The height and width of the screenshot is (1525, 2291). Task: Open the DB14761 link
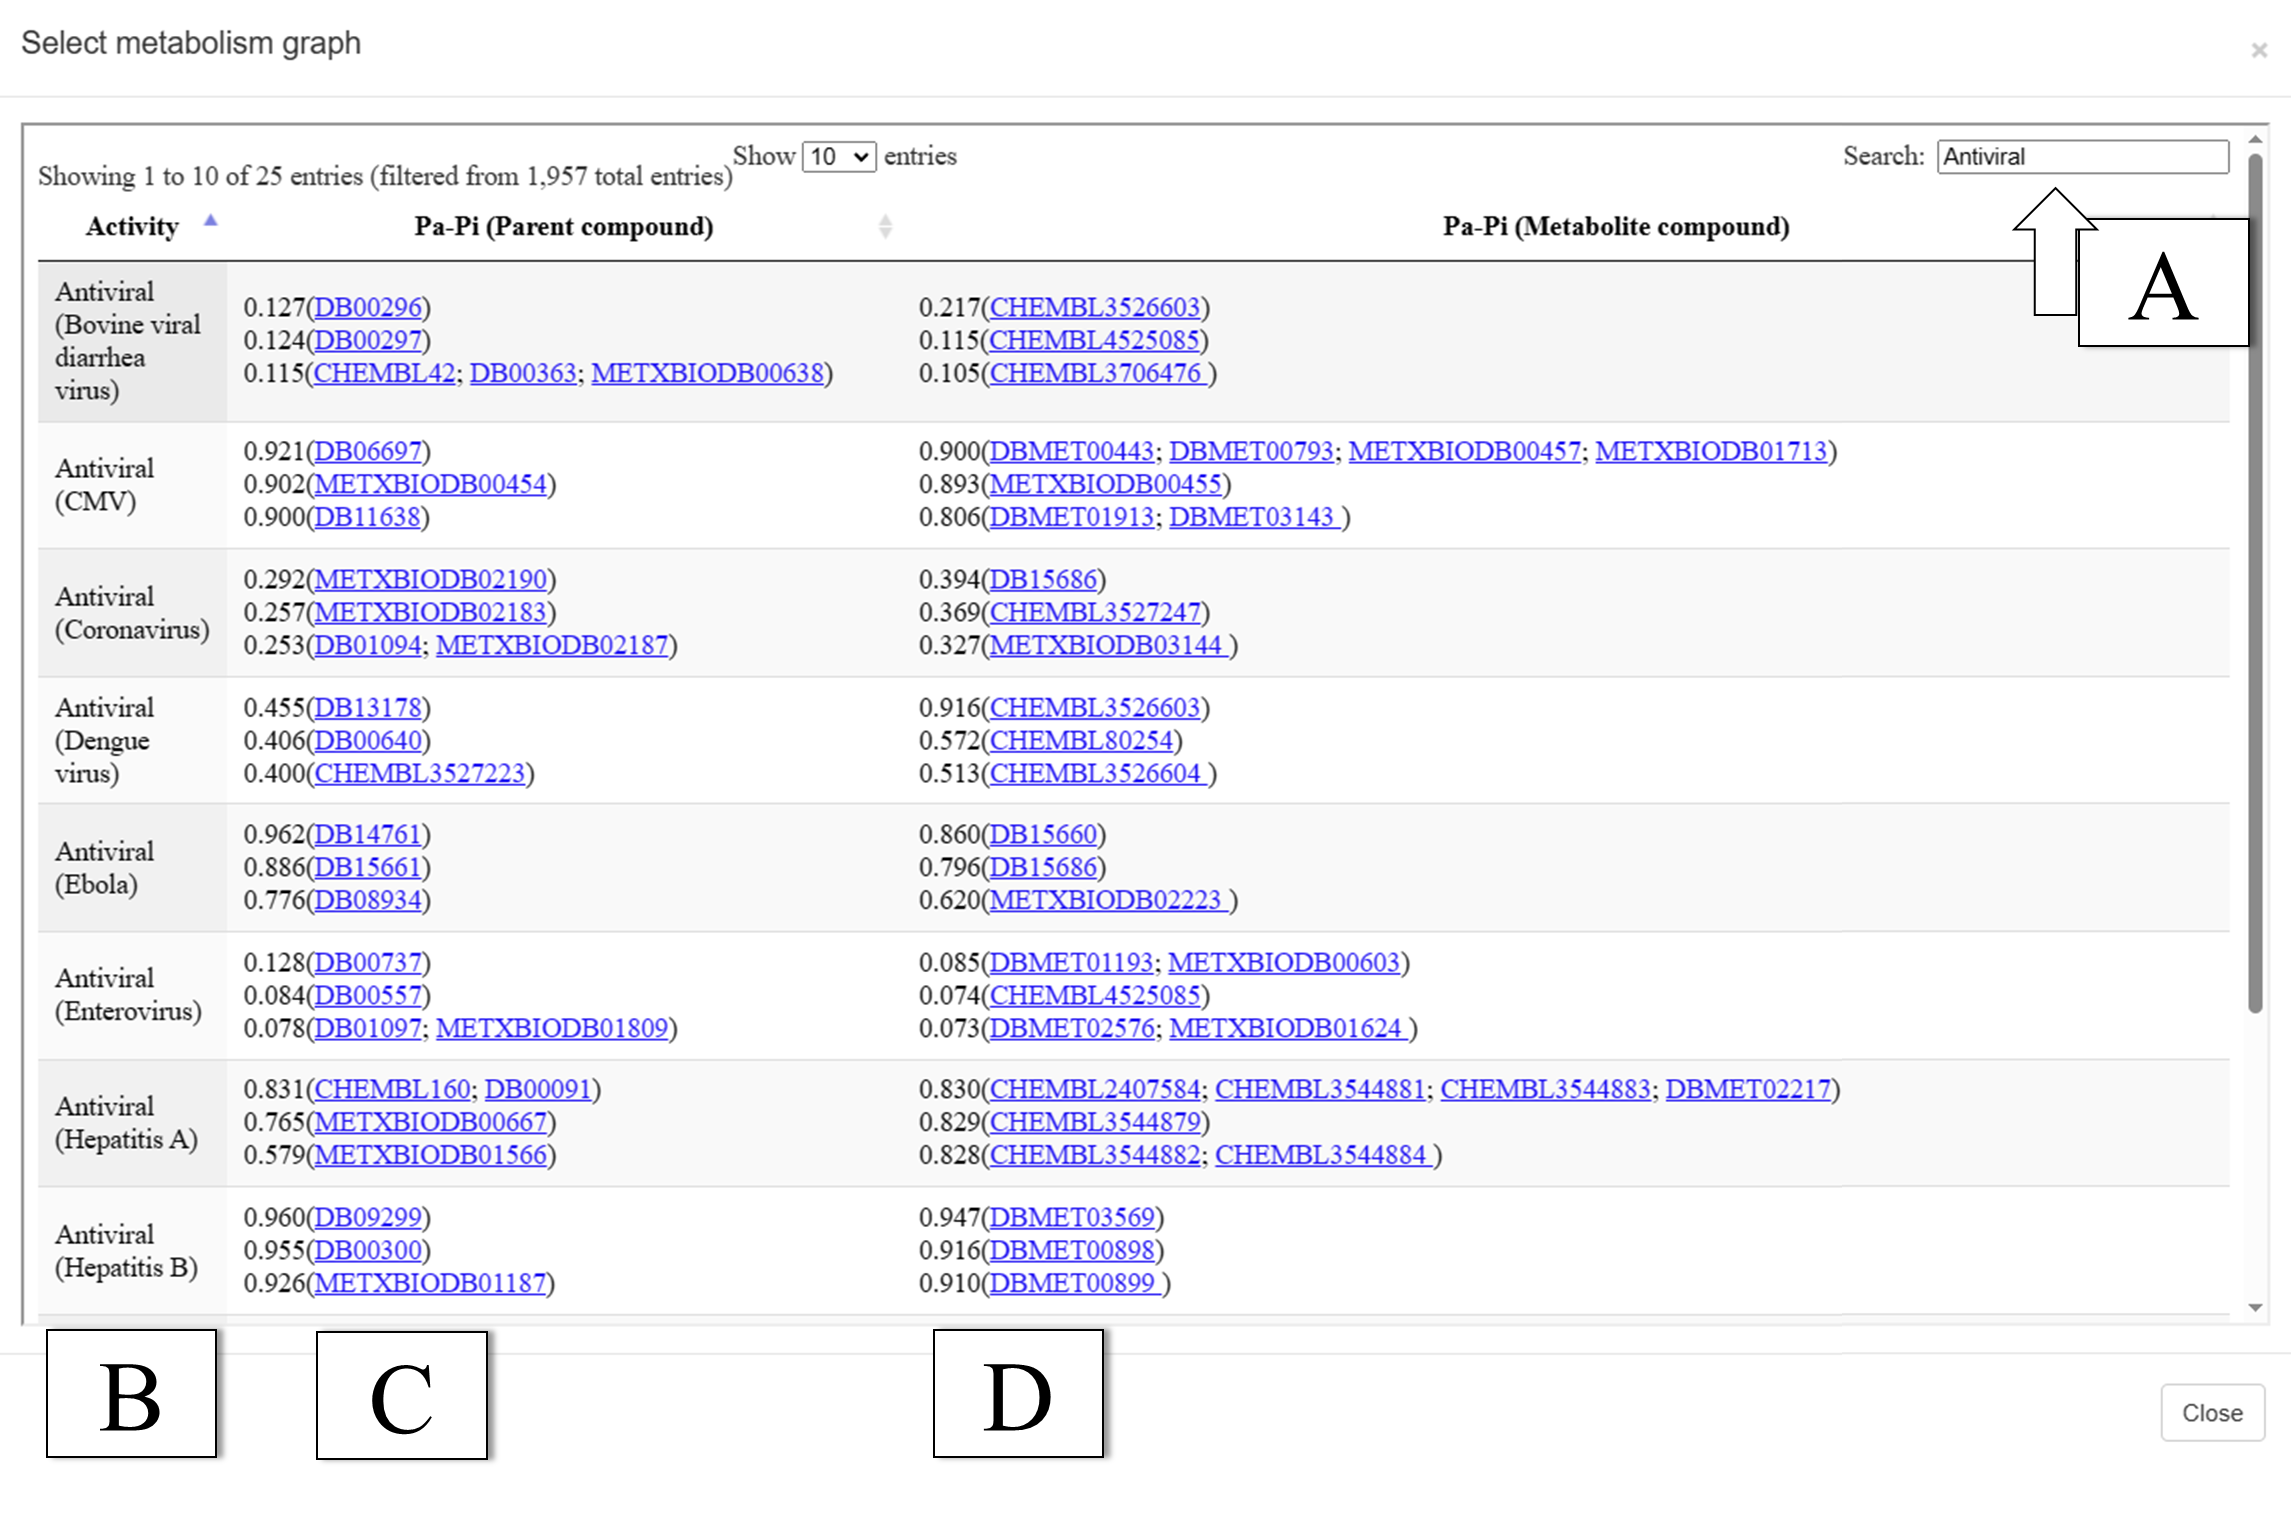click(x=368, y=834)
